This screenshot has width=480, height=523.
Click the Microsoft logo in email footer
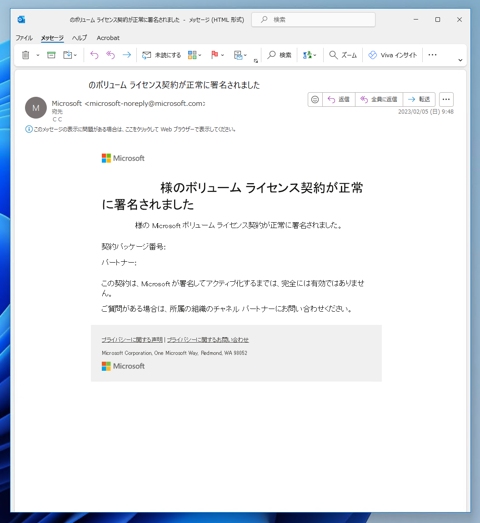123,366
